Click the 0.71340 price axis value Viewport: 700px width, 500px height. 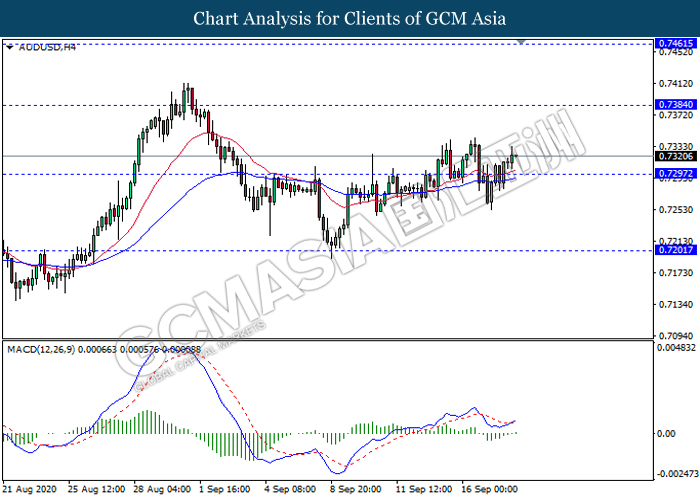click(676, 304)
